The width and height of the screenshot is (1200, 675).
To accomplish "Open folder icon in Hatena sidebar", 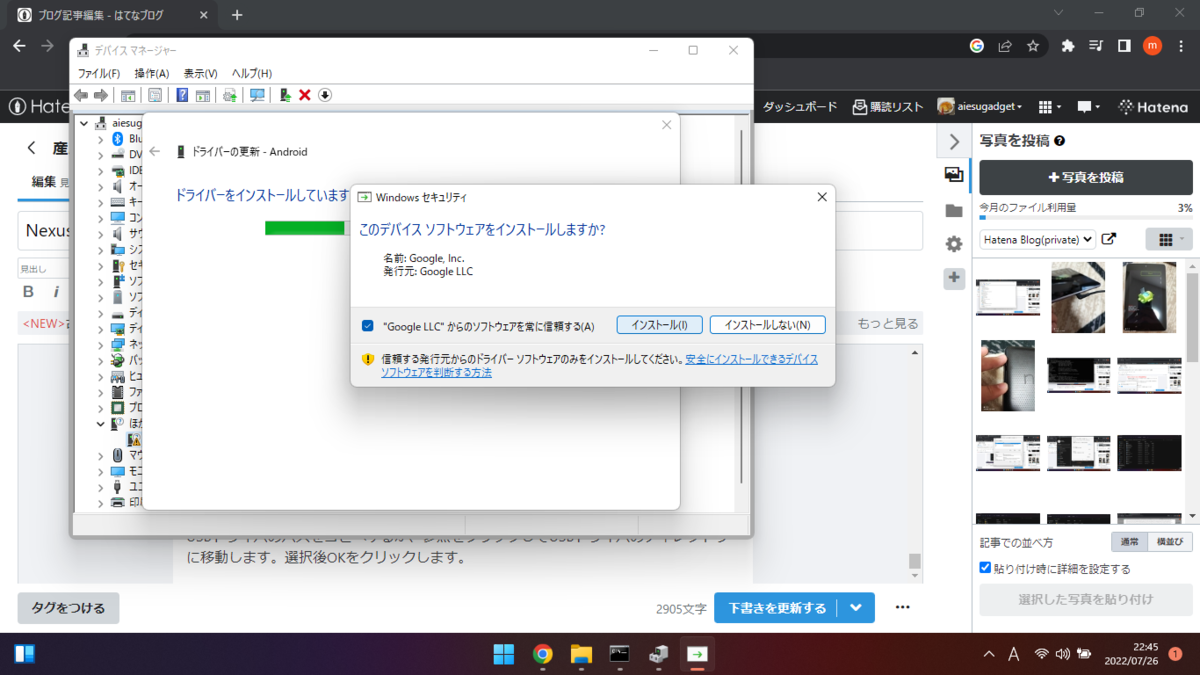I will pos(954,210).
